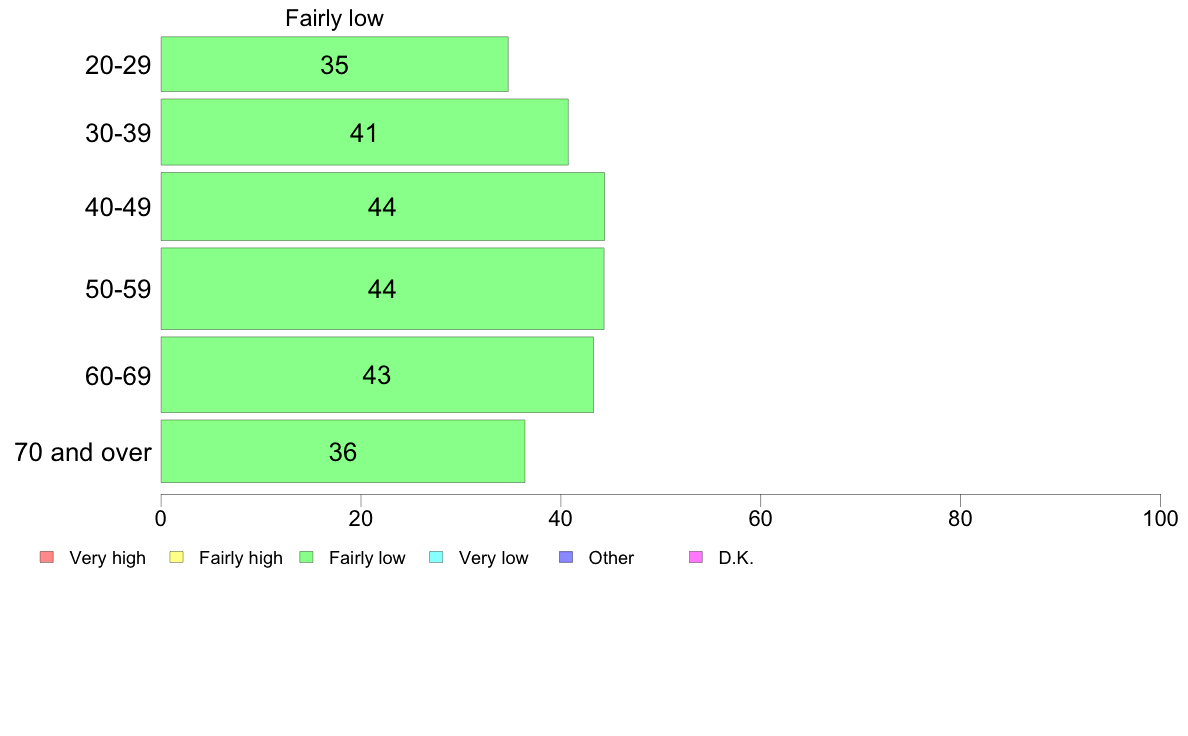Click the 20-29 age group label
1188x736 pixels.
click(118, 65)
